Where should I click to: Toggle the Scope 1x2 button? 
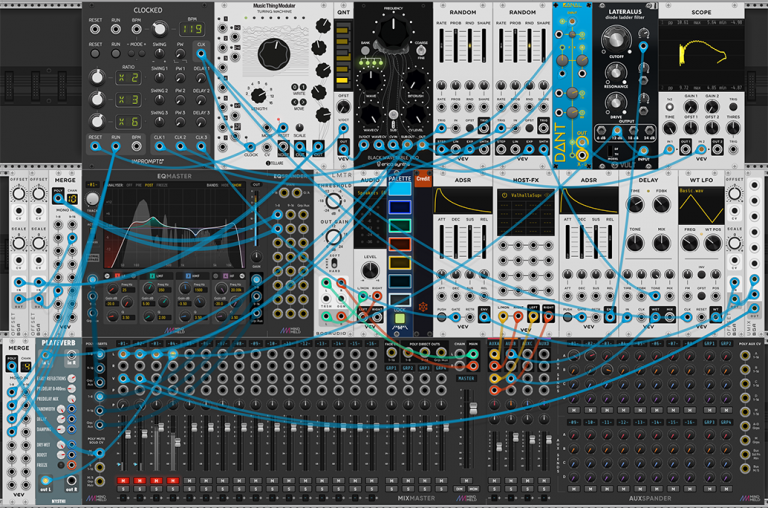pos(669,107)
